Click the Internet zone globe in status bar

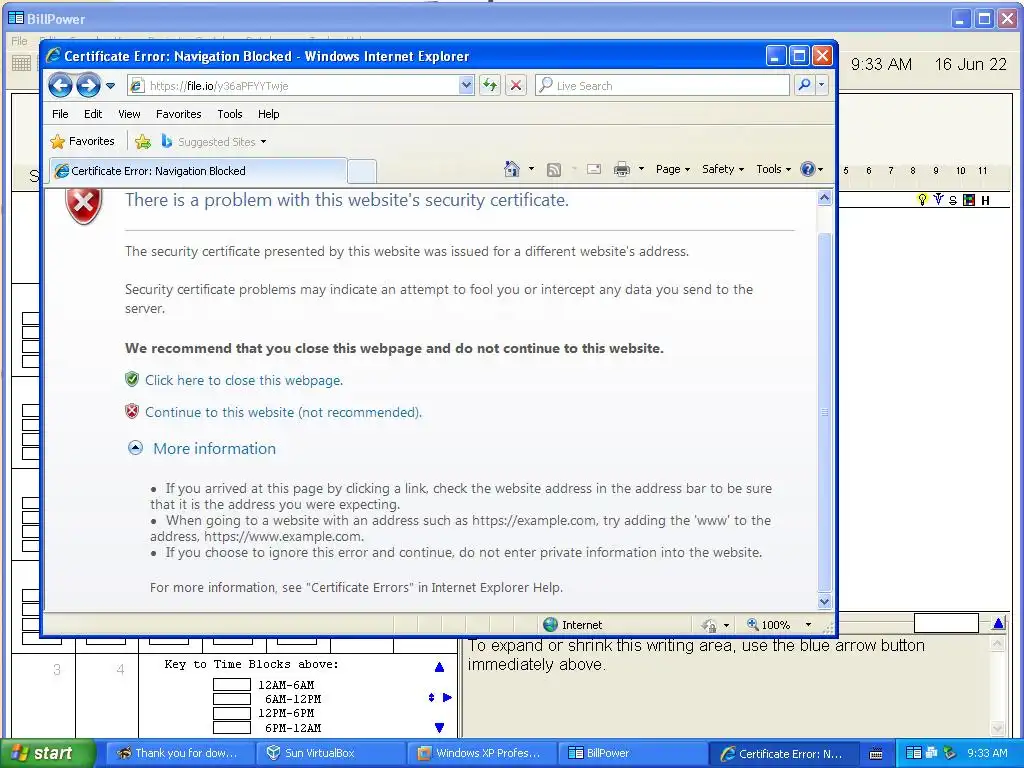[x=551, y=624]
